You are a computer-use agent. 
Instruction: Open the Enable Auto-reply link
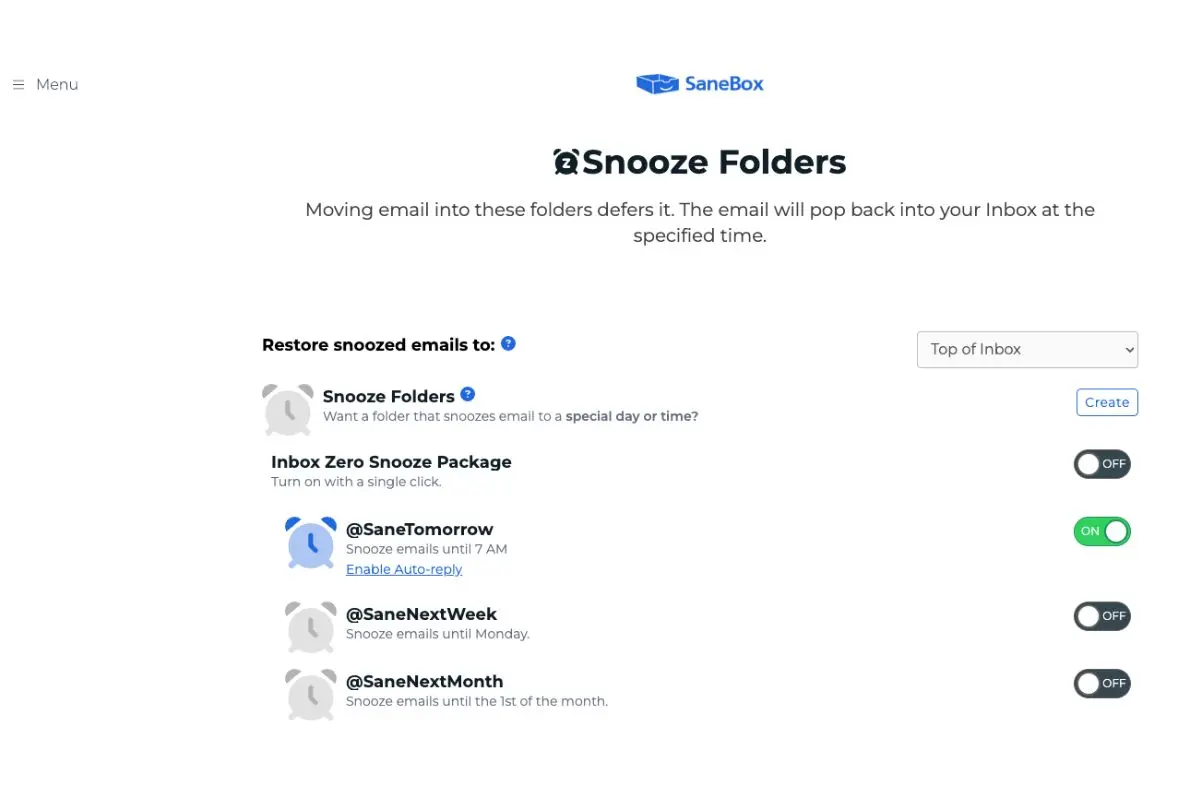coord(403,569)
